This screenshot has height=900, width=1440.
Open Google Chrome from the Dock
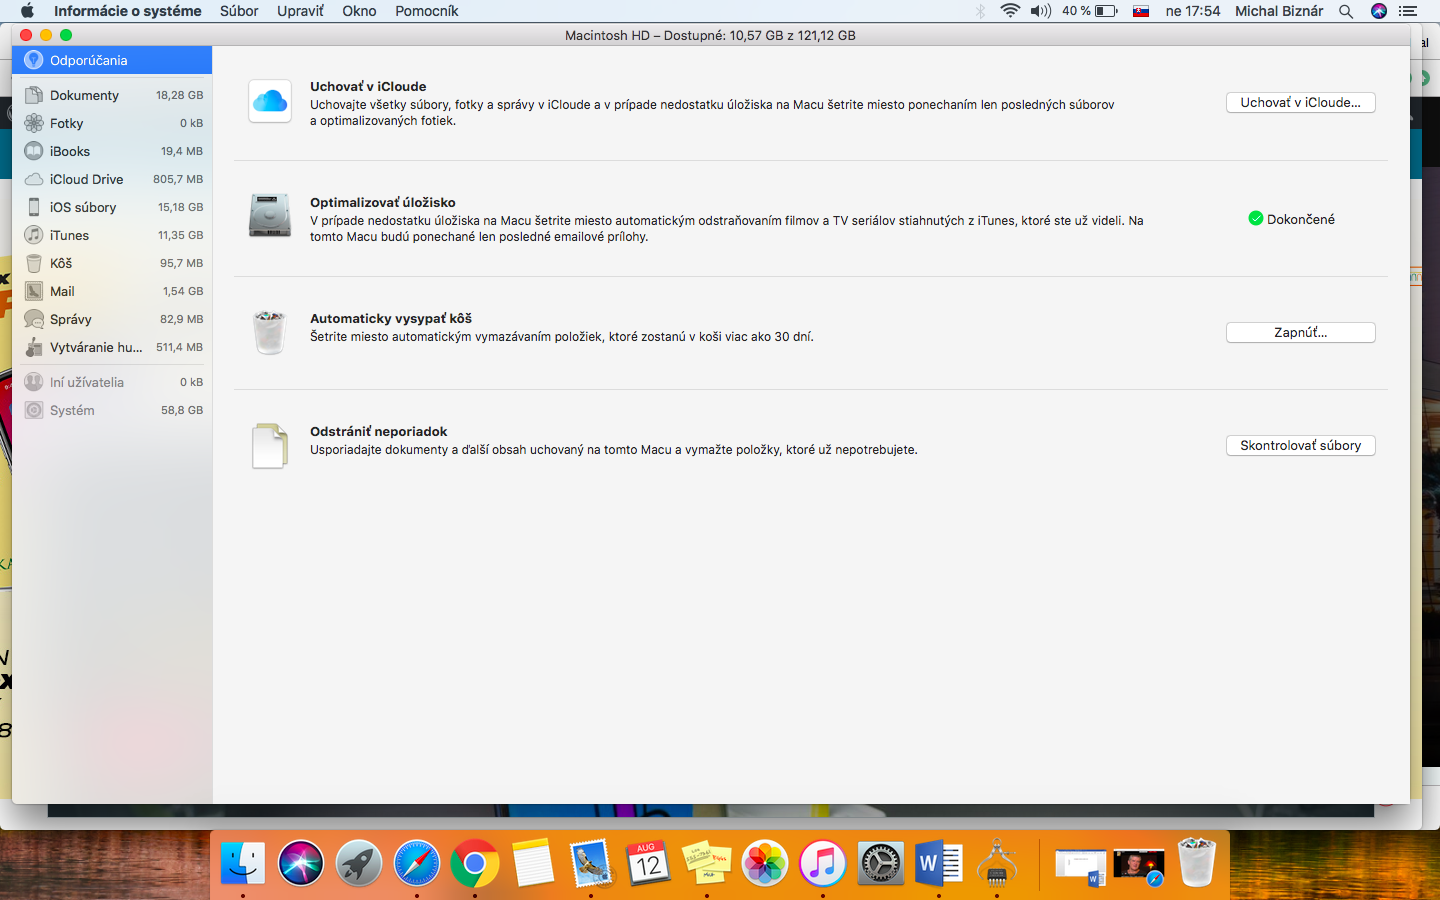475,863
